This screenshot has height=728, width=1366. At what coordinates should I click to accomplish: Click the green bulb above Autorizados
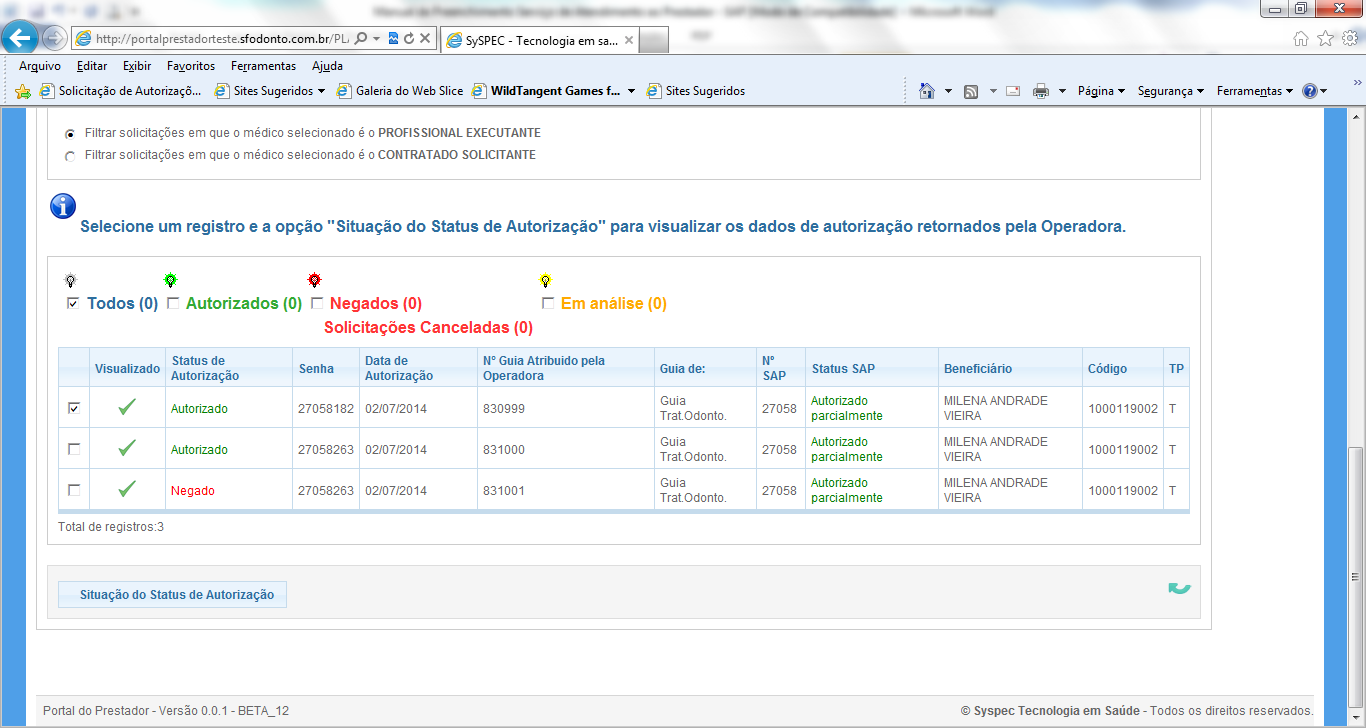tap(171, 281)
